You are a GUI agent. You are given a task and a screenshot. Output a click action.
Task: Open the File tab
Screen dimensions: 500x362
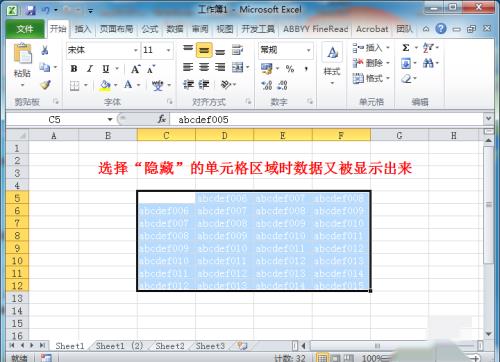coord(25,29)
